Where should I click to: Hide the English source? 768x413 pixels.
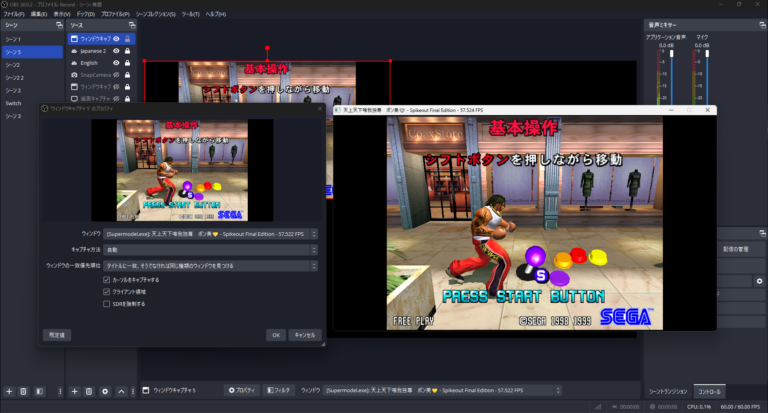coord(116,63)
